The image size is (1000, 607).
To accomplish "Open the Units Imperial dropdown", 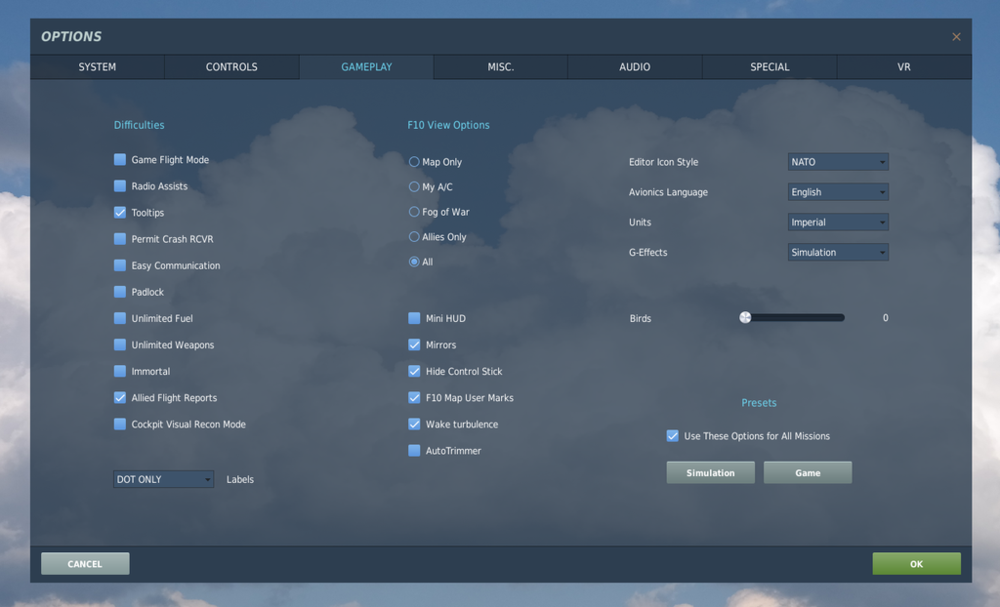I will pos(838,222).
